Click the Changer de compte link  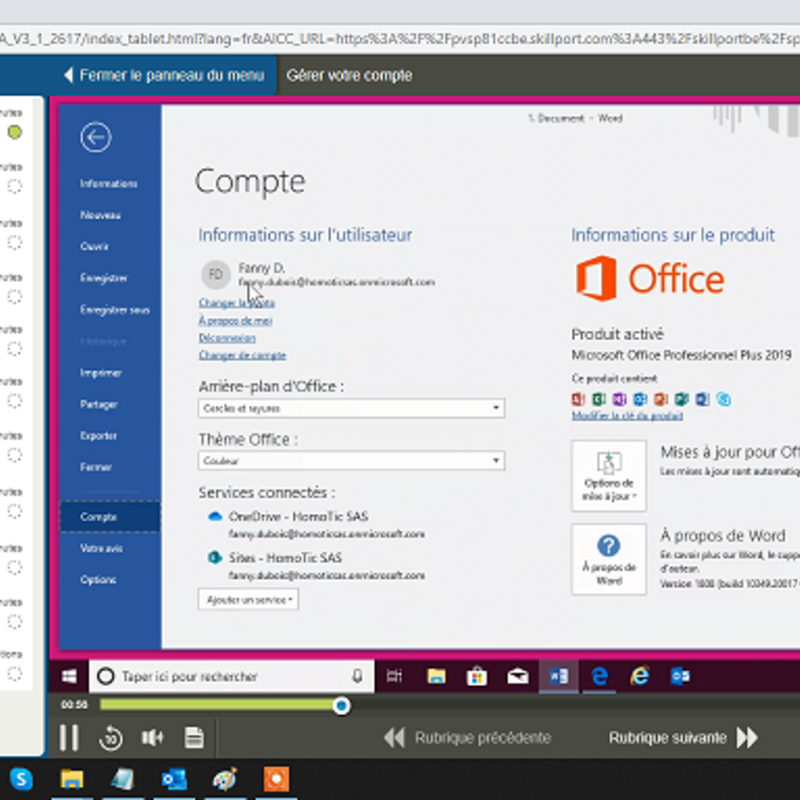(242, 355)
